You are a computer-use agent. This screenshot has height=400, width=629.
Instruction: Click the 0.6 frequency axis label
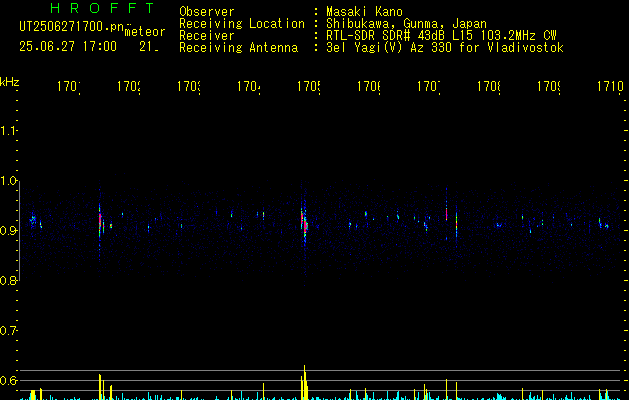pyautogui.click(x=8, y=380)
